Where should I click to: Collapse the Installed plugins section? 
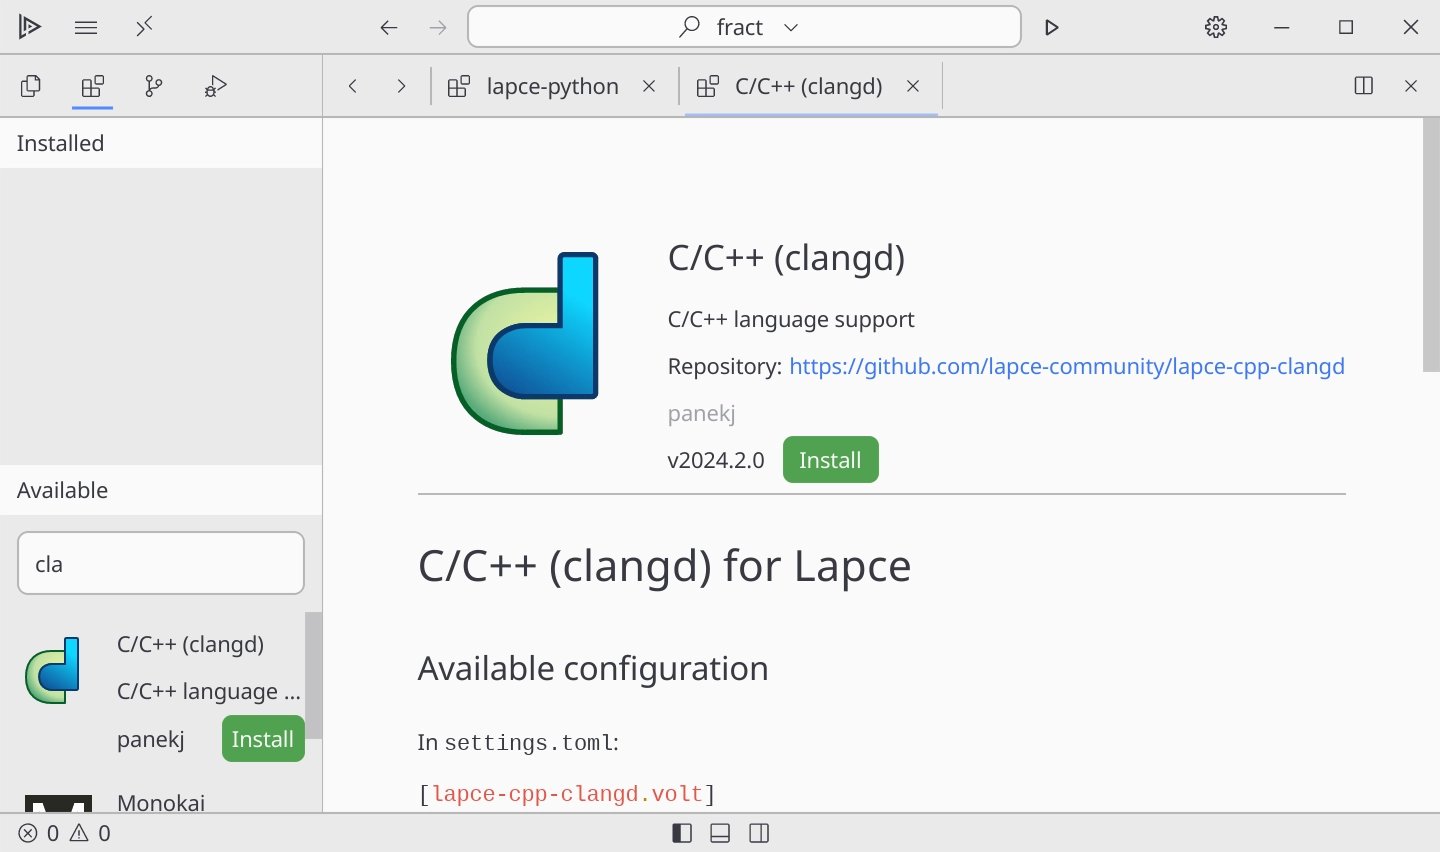[161, 143]
